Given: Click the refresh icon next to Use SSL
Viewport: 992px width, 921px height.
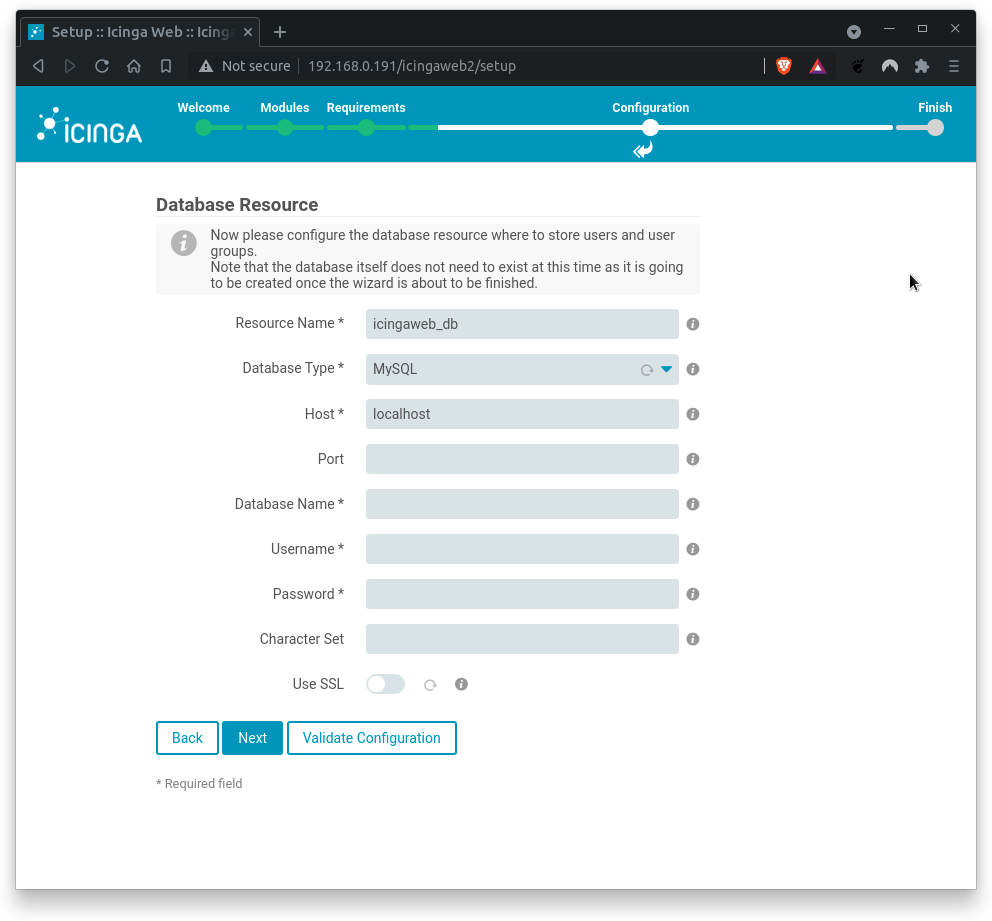Looking at the screenshot, I should [x=430, y=684].
